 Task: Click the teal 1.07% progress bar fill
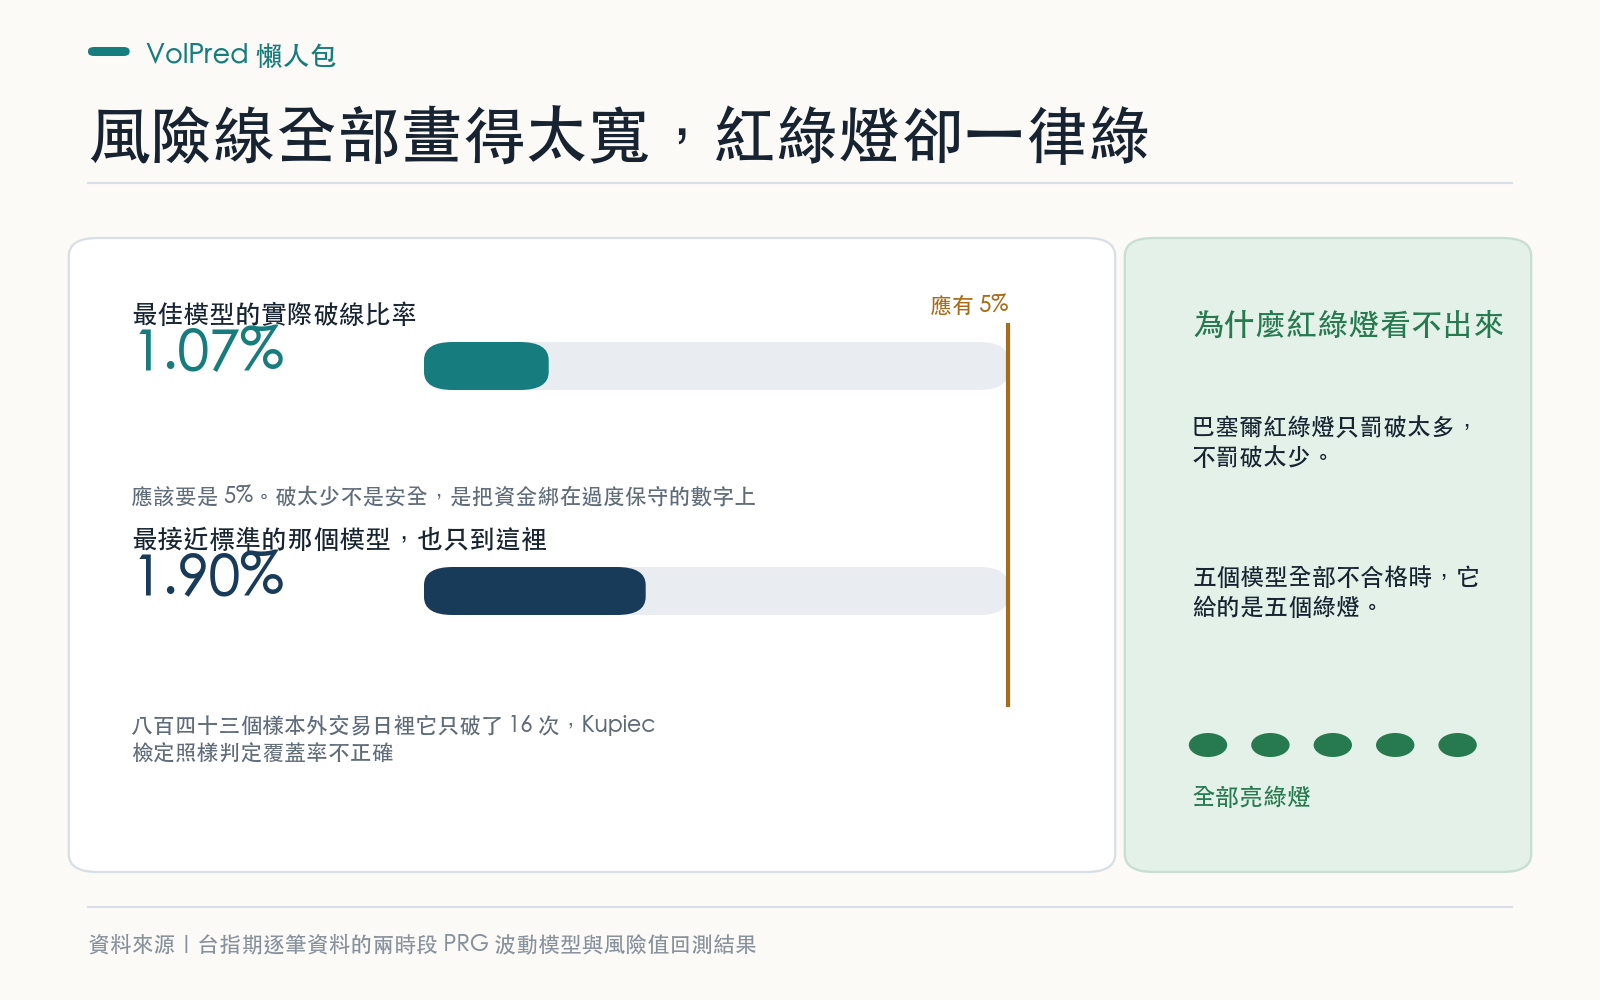pos(486,366)
